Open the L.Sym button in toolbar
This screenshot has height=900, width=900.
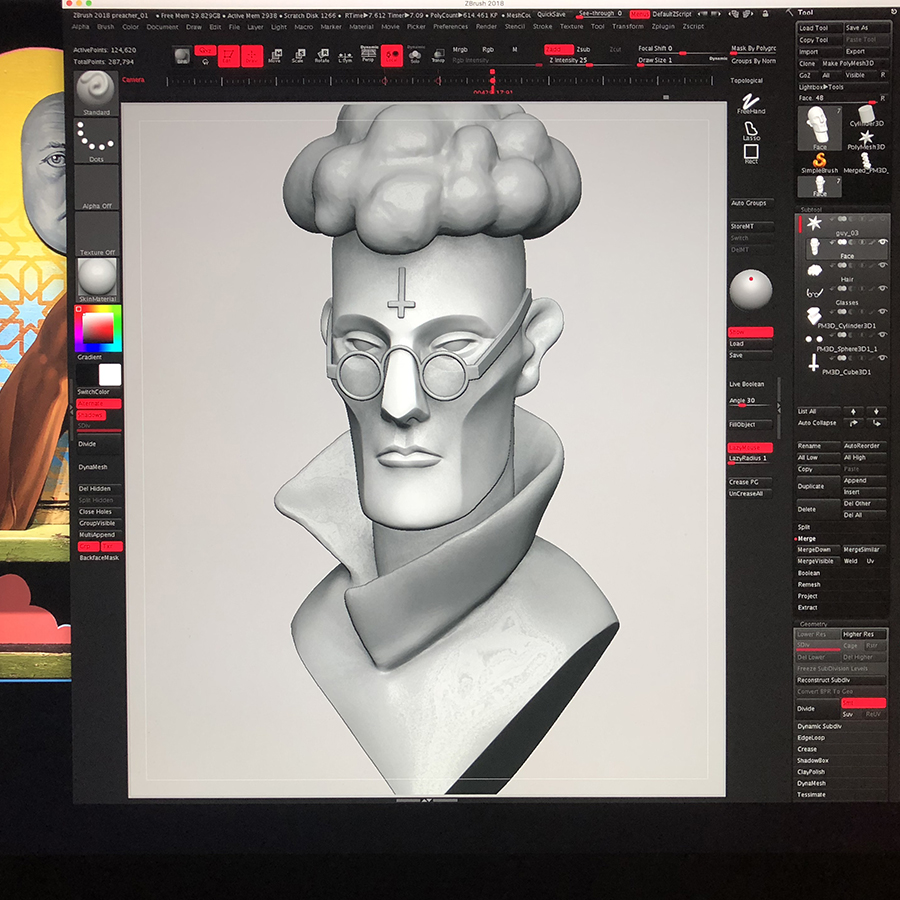click(x=345, y=56)
